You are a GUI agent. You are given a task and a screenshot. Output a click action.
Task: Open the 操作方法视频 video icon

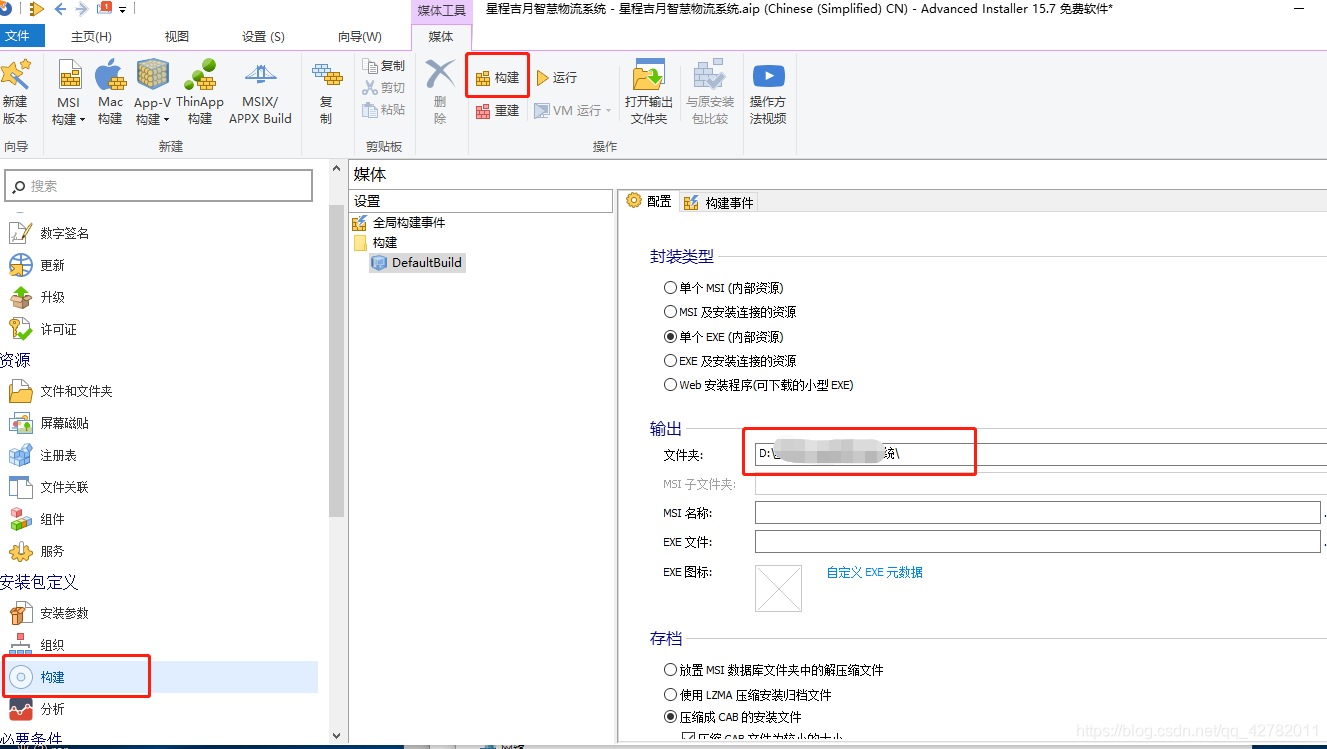tap(768, 76)
